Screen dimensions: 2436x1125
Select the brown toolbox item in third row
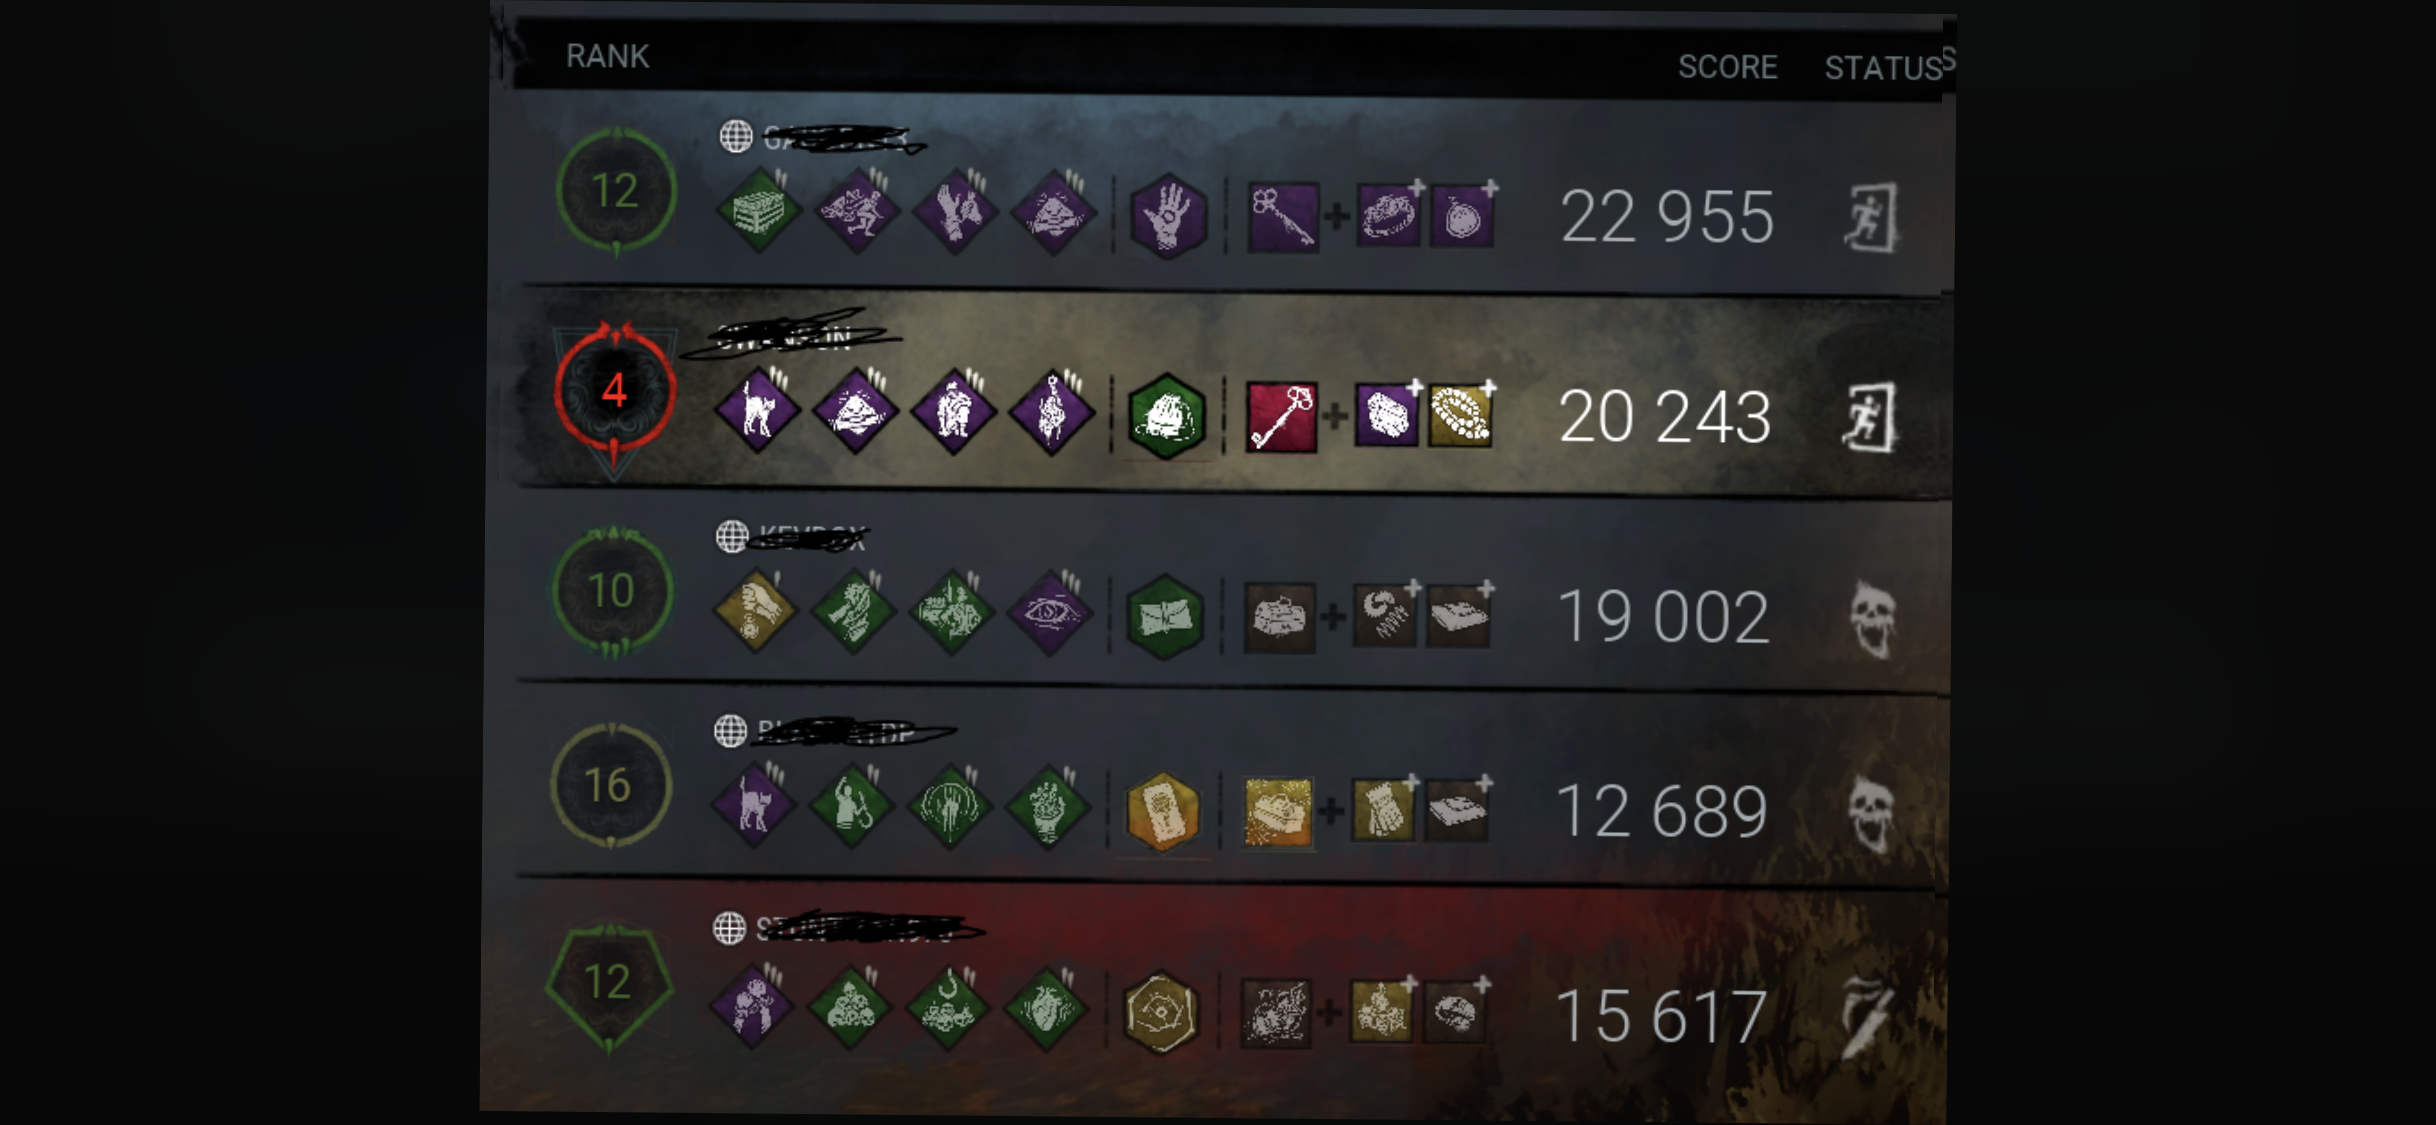(1279, 617)
